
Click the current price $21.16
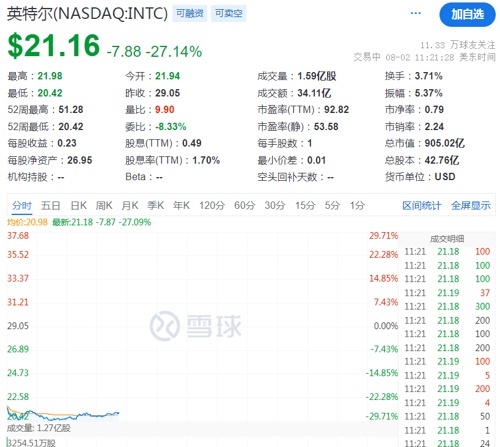coord(54,45)
